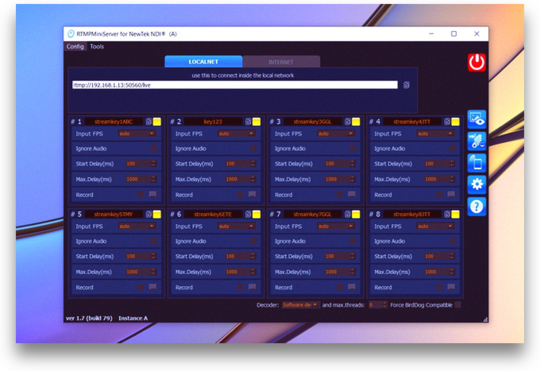Enable Ignore Audio for channel 1
This screenshot has height=371, width=540.
pos(154,148)
